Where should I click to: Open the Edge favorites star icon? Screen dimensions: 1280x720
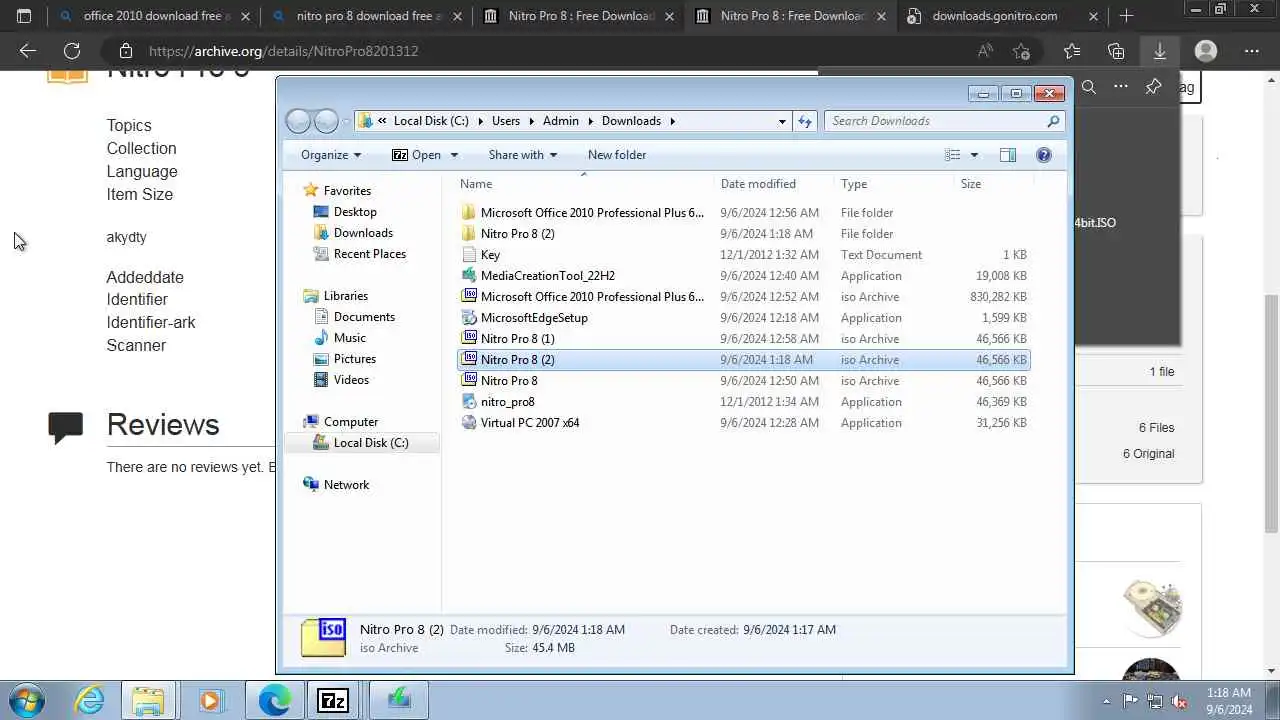[1072, 51]
